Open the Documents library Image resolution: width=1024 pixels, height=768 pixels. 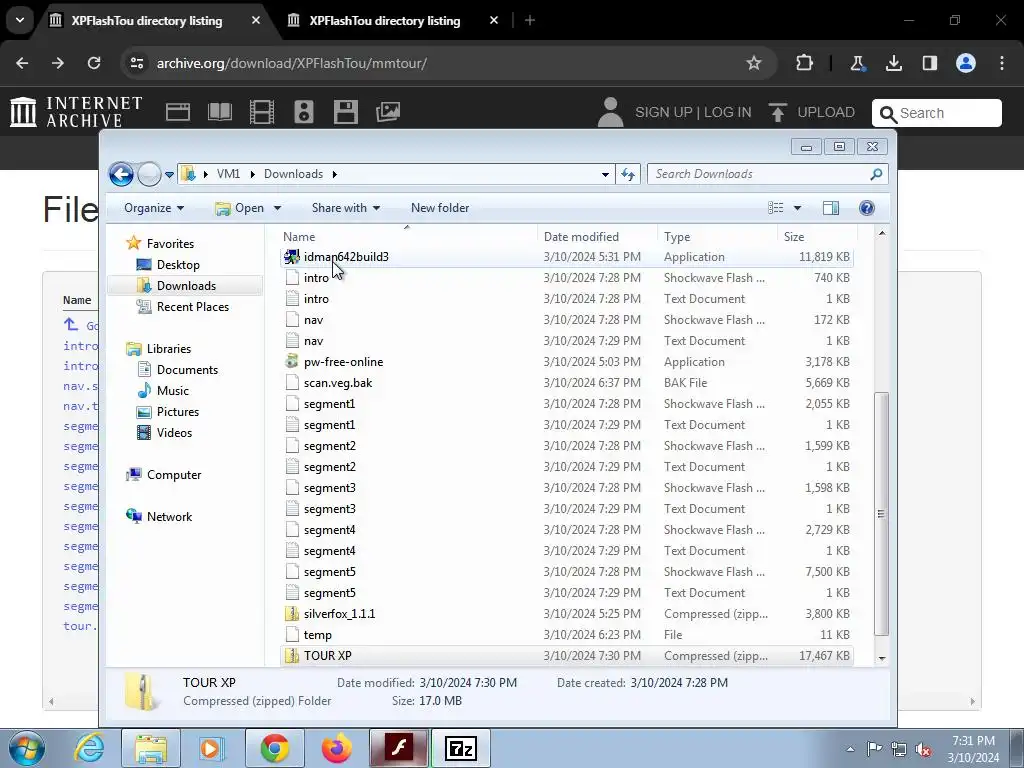pos(187,370)
